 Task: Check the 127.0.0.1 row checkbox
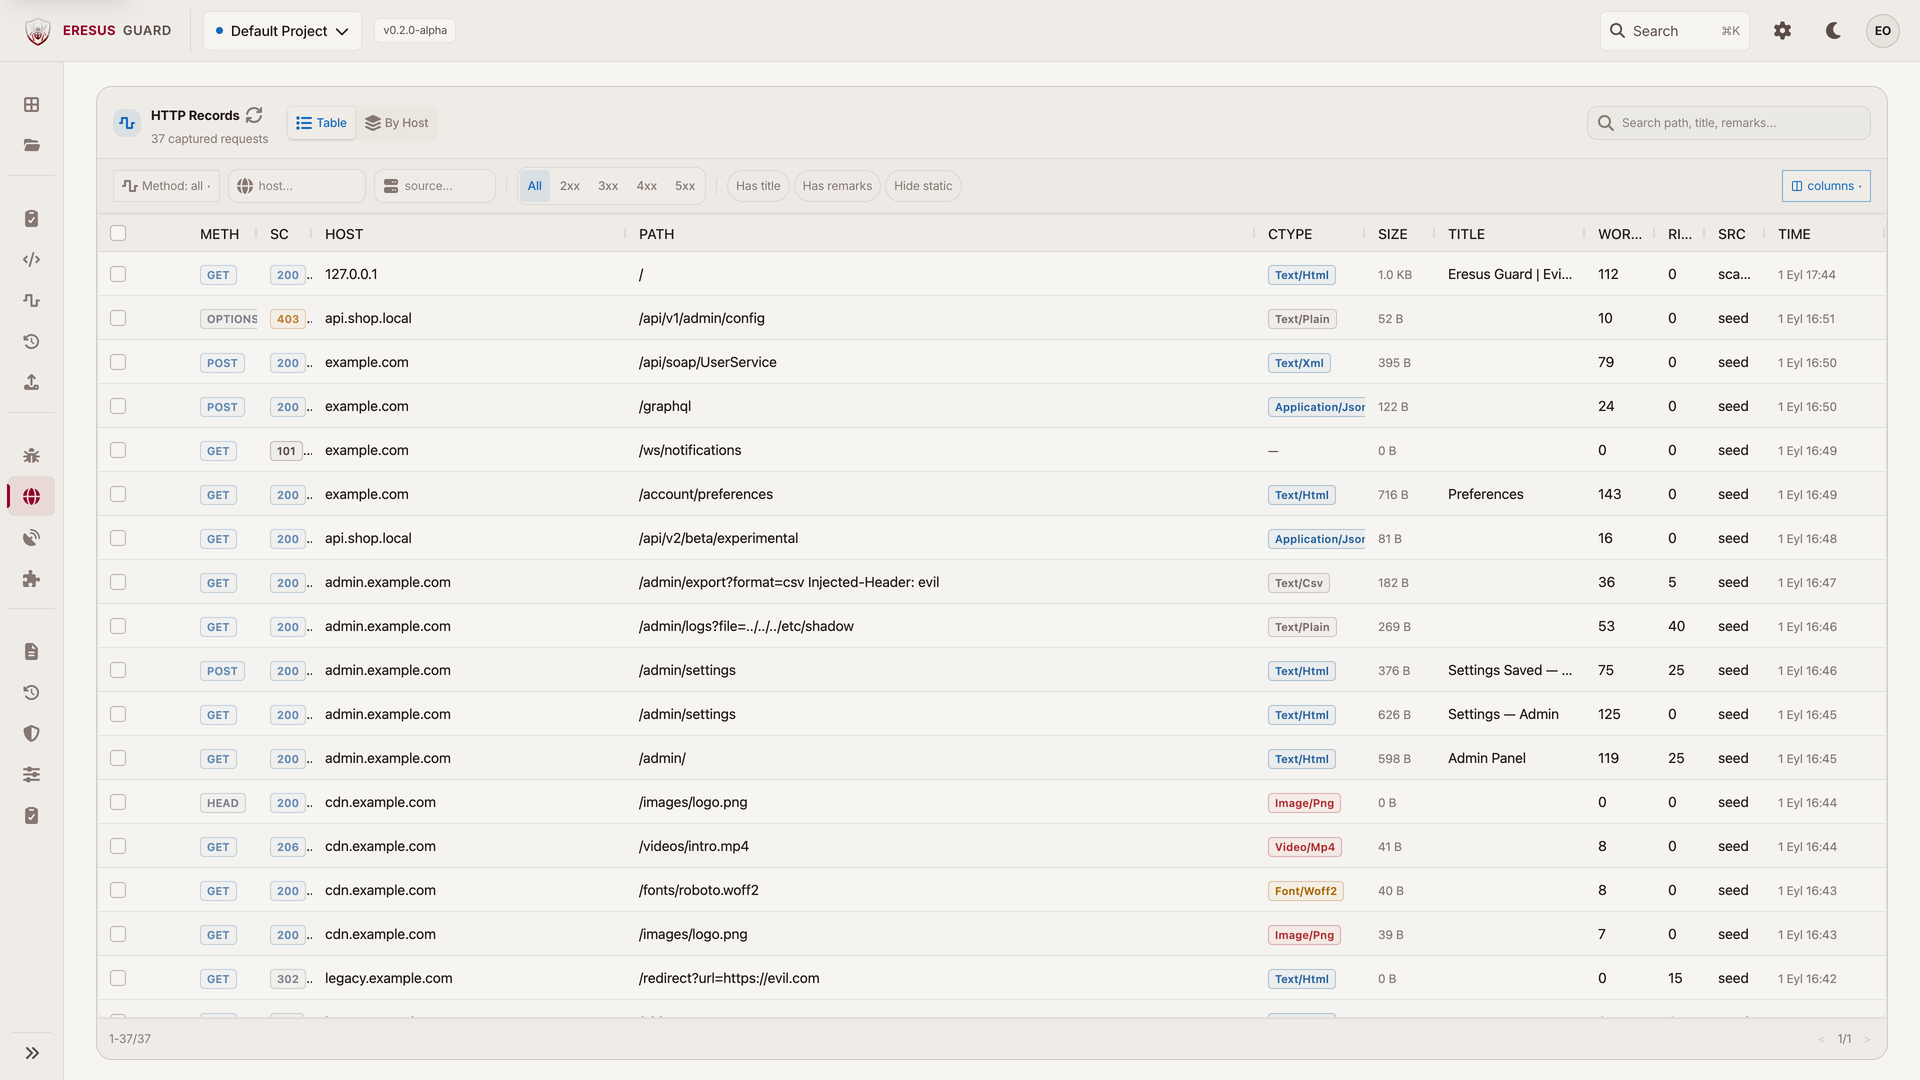[118, 274]
